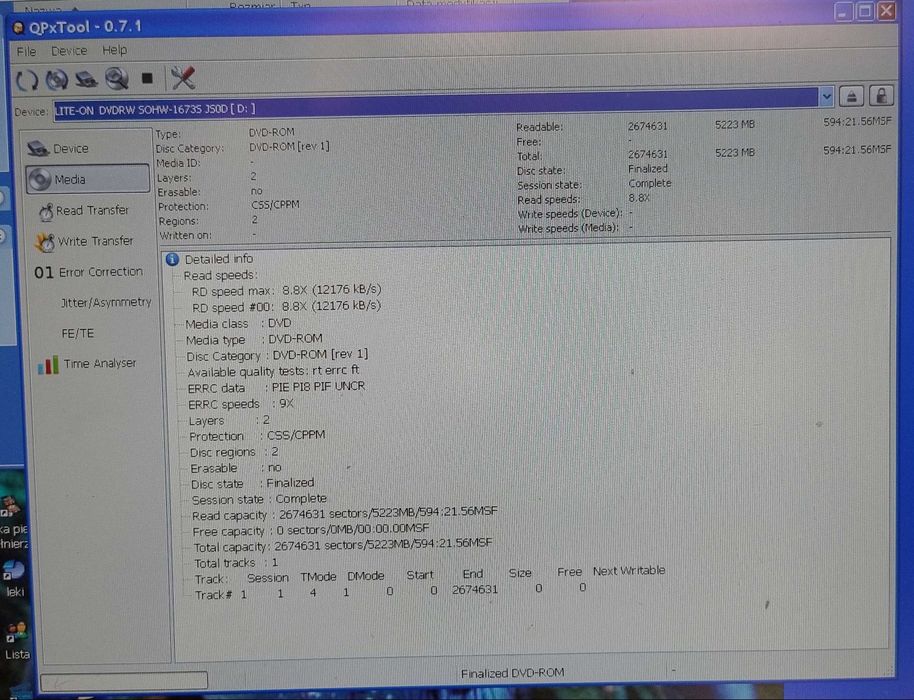Click the Readable 2674631 sectors value
This screenshot has width=914, height=700.
(648, 126)
